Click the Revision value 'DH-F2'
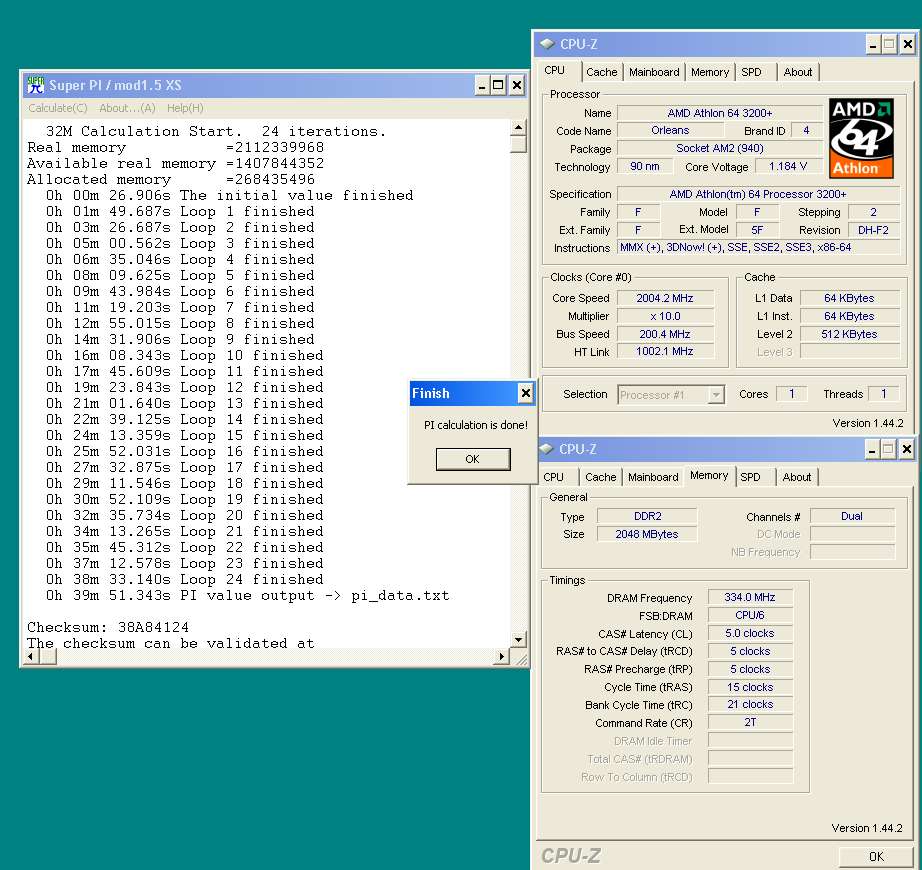The image size is (922, 870). 874,230
